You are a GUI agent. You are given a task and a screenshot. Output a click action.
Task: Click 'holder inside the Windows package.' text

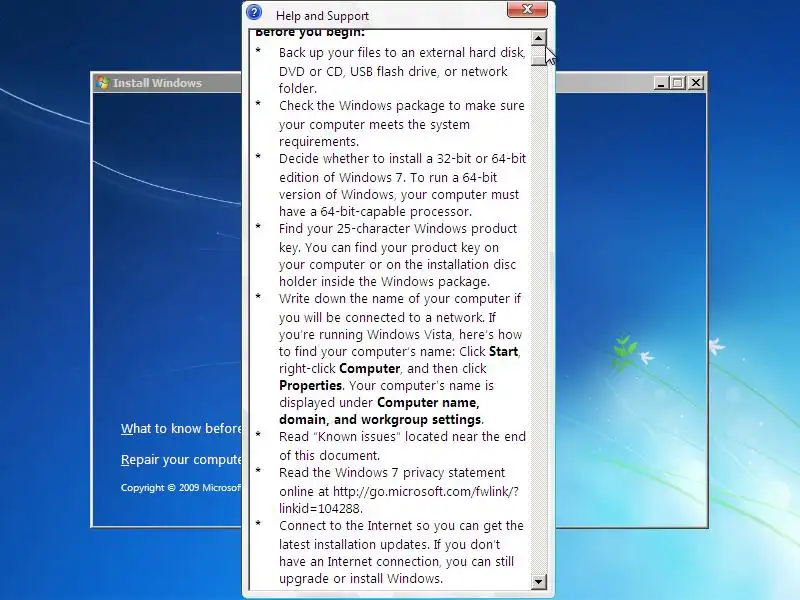coord(384,282)
